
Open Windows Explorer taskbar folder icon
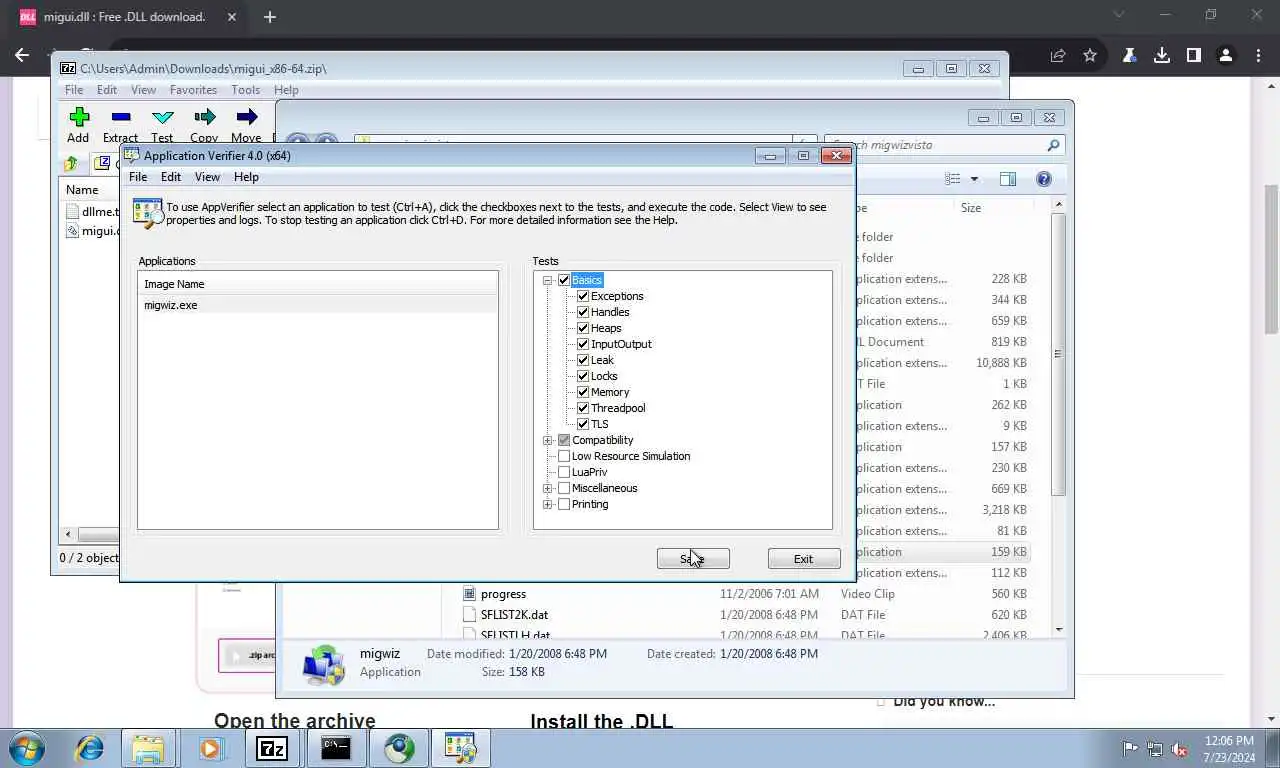(x=148, y=748)
